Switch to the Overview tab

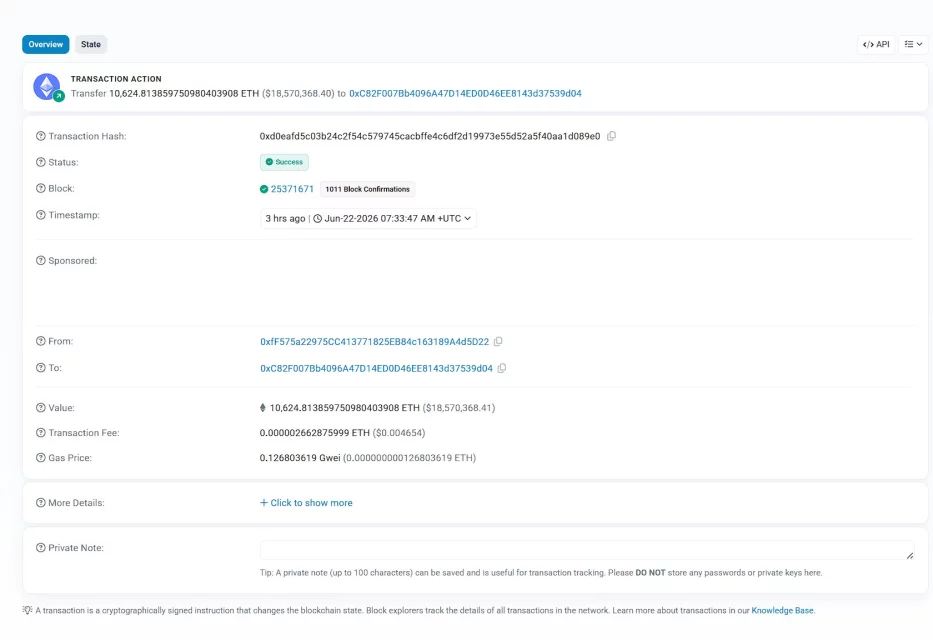click(46, 45)
